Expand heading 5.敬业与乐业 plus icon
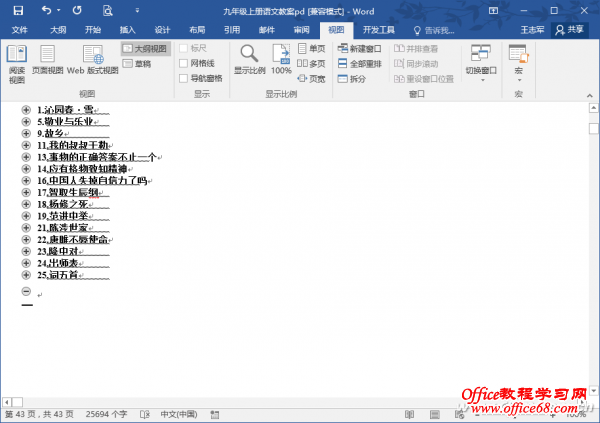Viewport: 600px width, 423px height. point(26,122)
